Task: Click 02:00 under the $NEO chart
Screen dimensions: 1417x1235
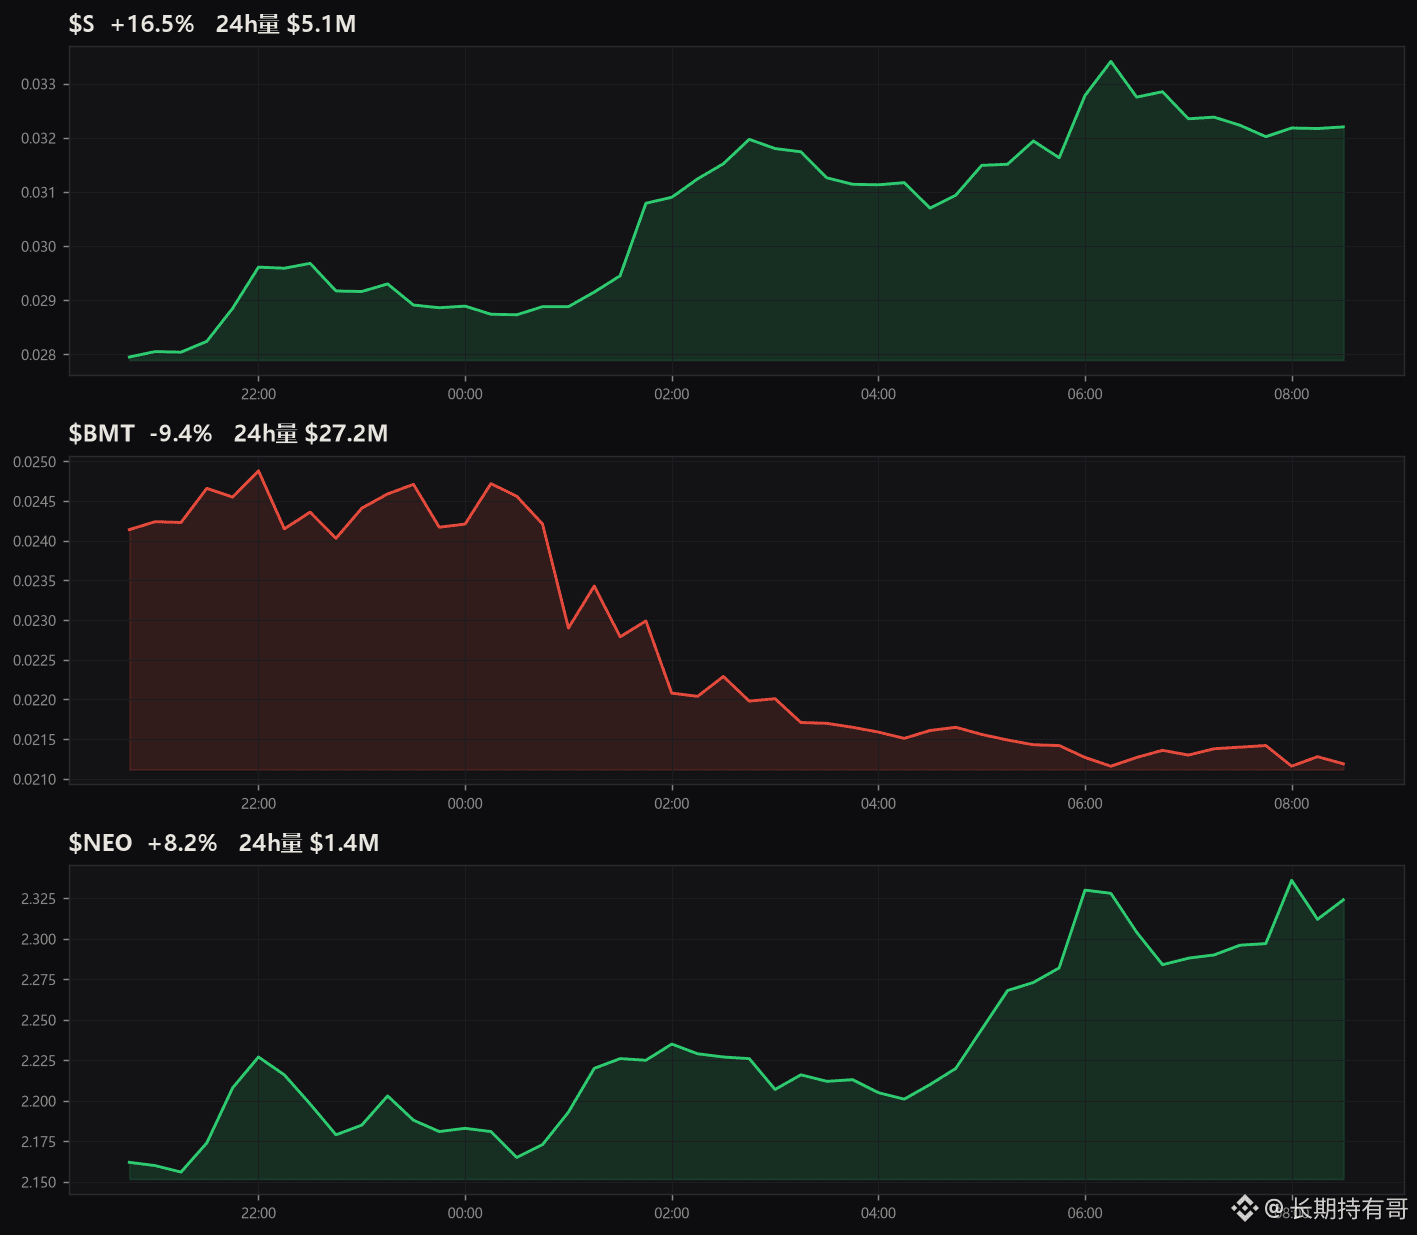Action: [x=672, y=1213]
